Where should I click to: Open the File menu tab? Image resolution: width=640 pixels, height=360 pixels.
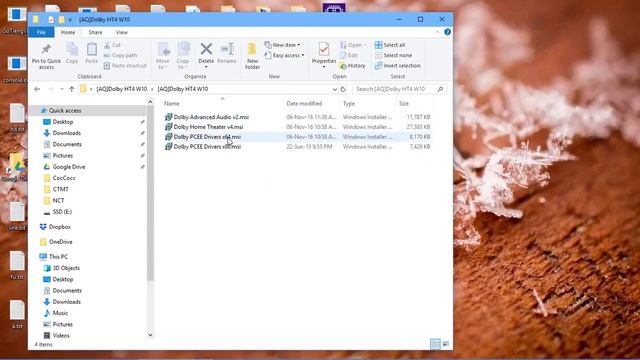coord(41,32)
